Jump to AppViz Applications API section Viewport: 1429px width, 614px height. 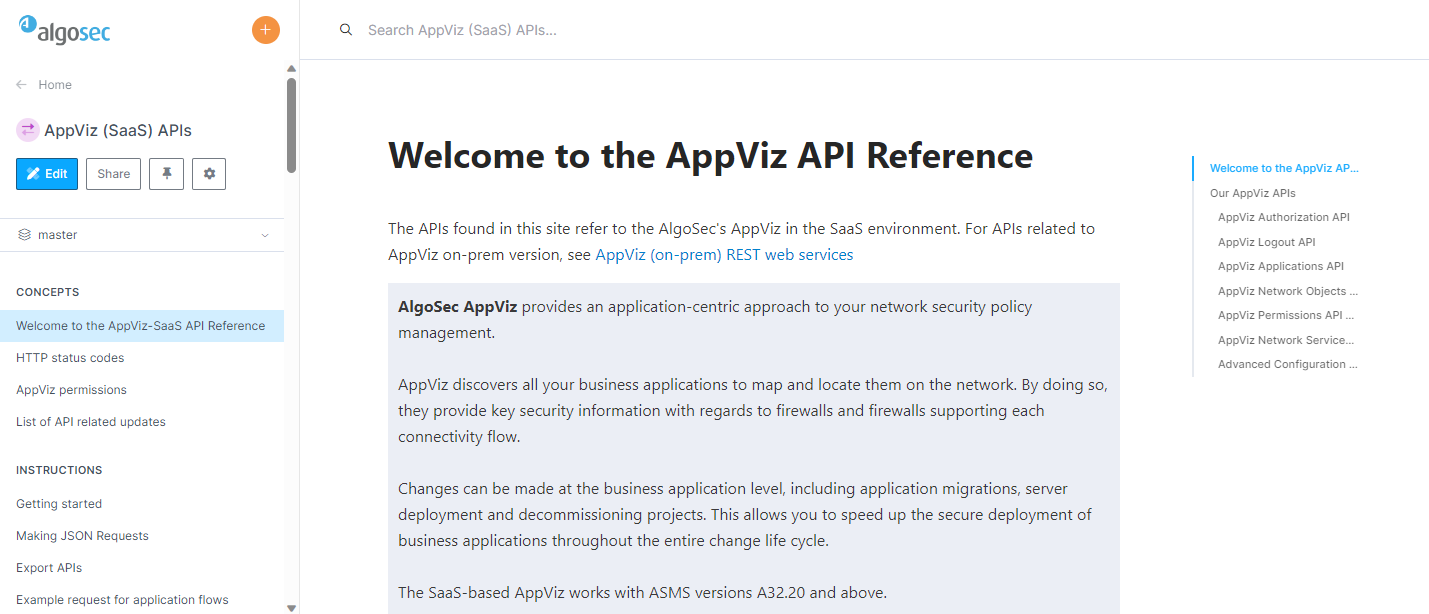coord(1280,266)
